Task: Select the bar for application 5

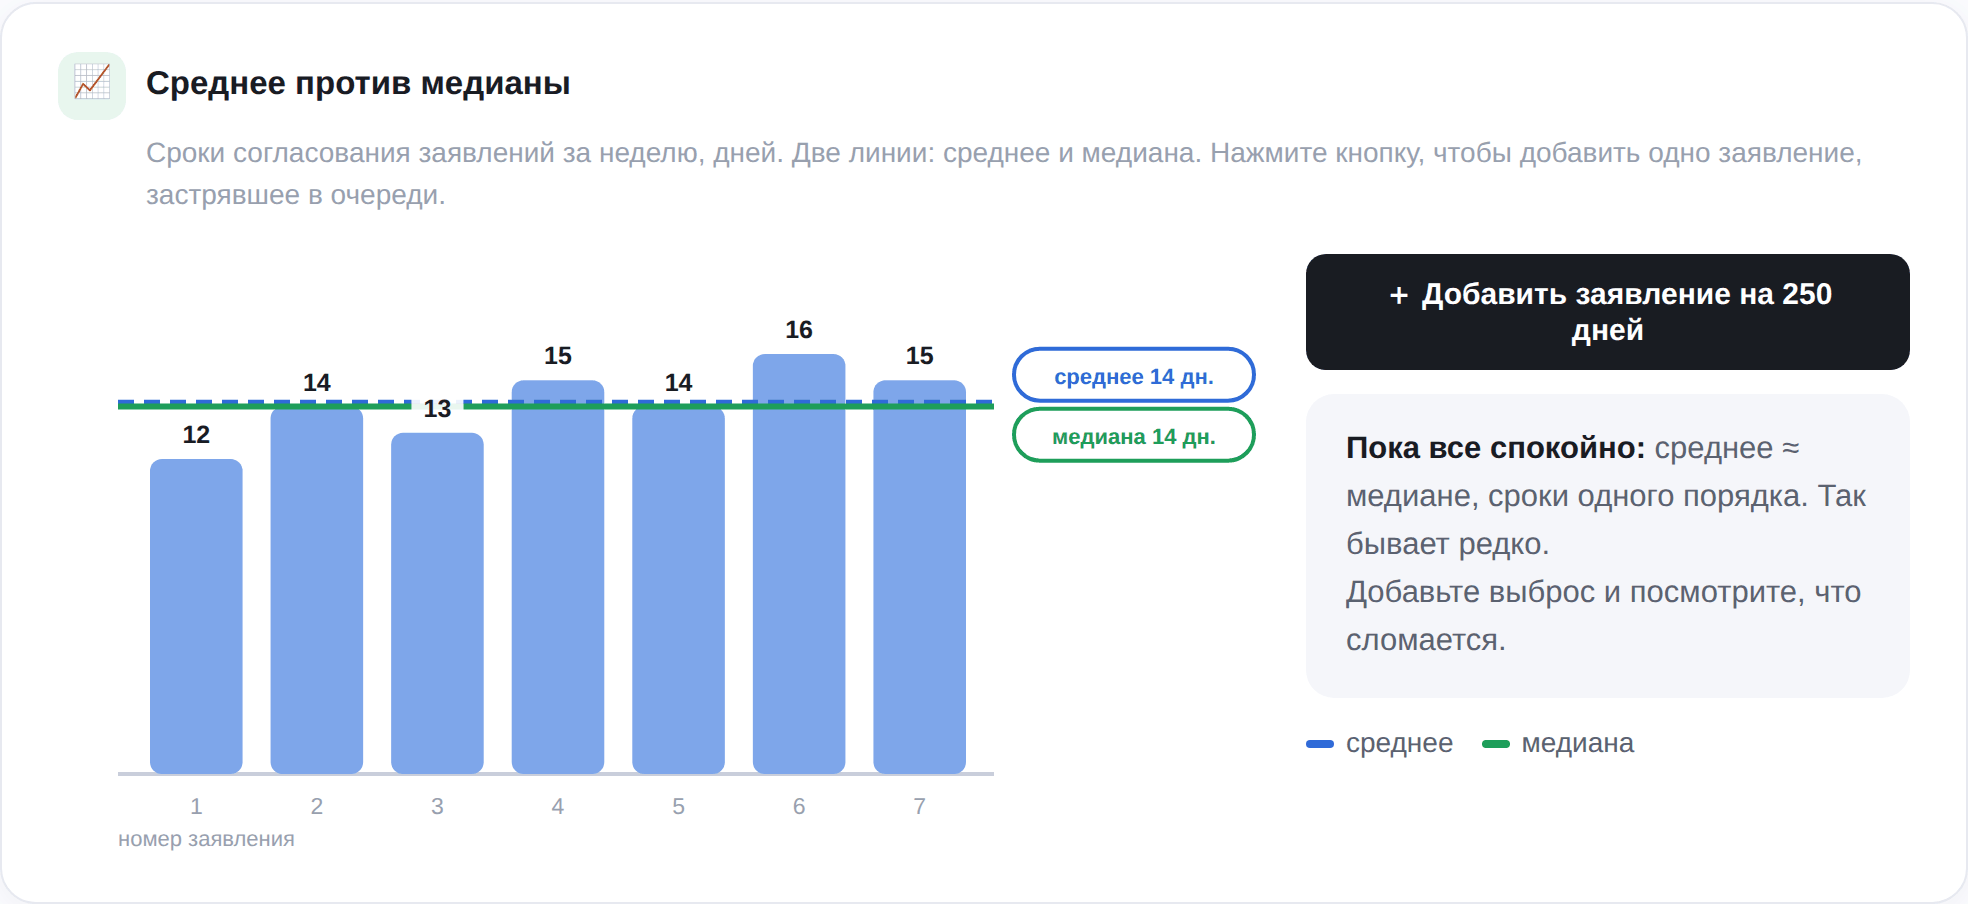Action: coord(678,590)
